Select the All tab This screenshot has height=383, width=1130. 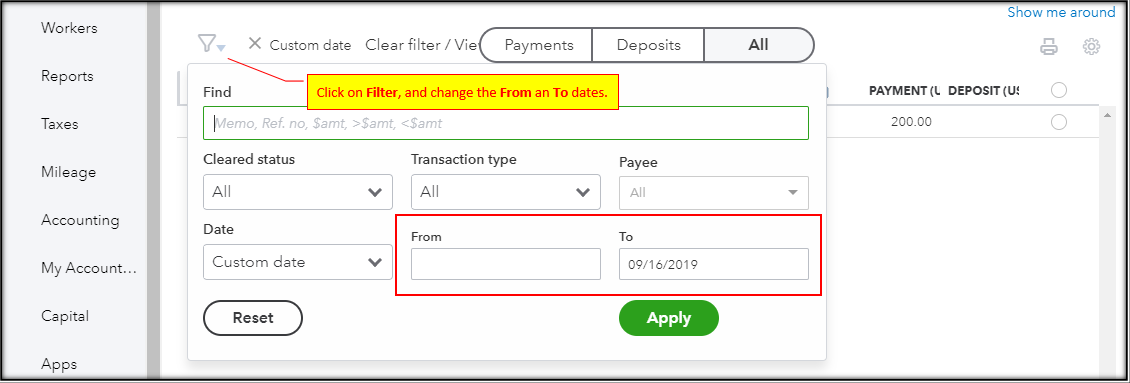point(758,45)
